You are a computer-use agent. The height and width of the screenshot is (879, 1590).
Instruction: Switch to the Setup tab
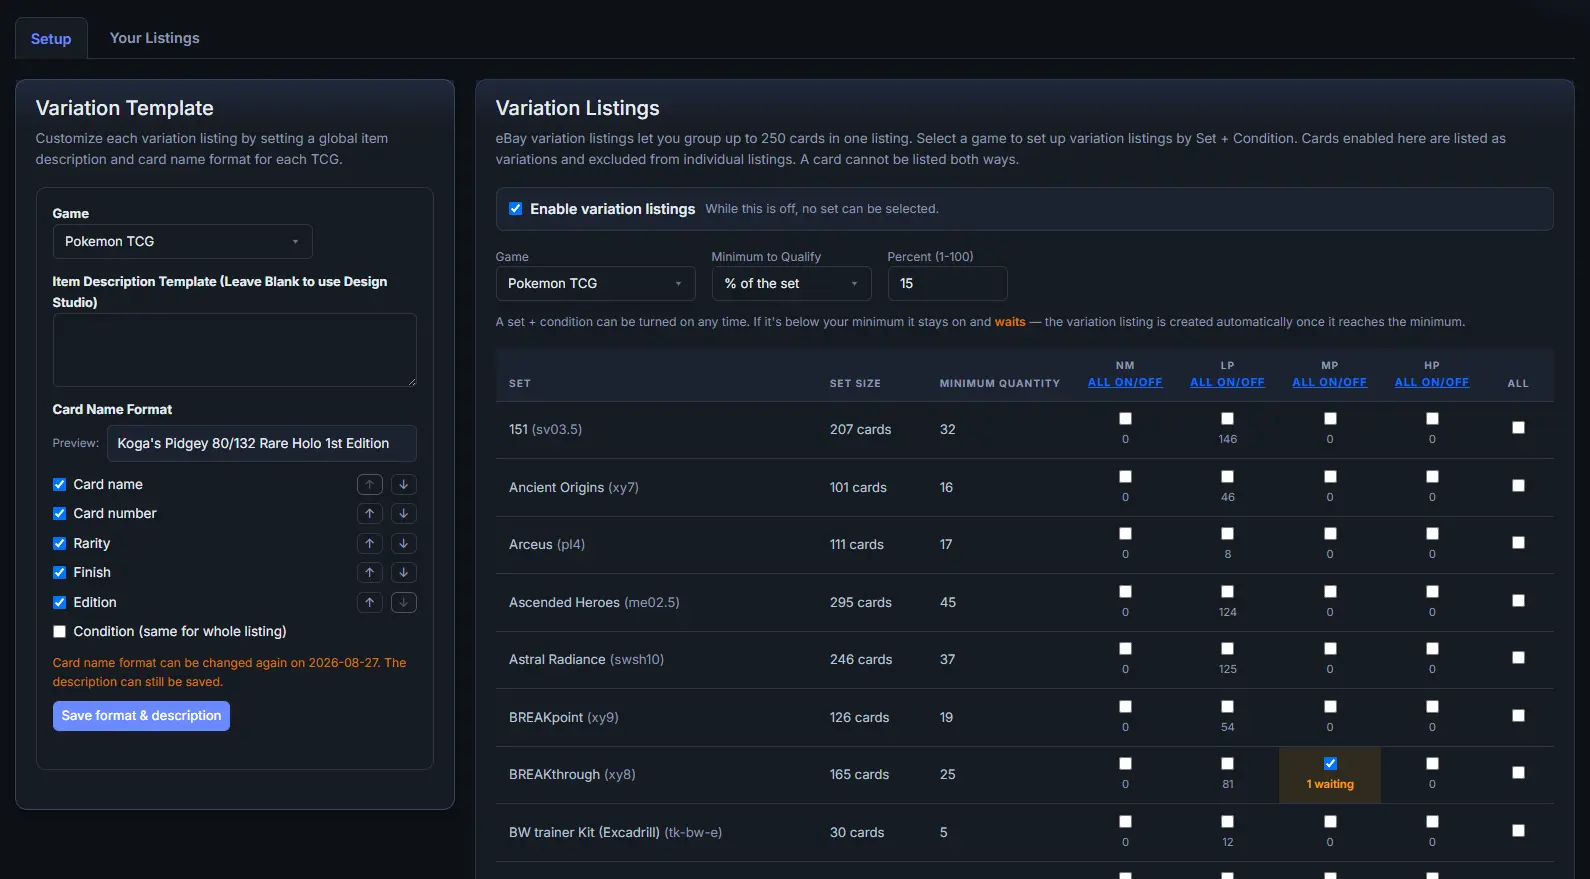point(51,39)
